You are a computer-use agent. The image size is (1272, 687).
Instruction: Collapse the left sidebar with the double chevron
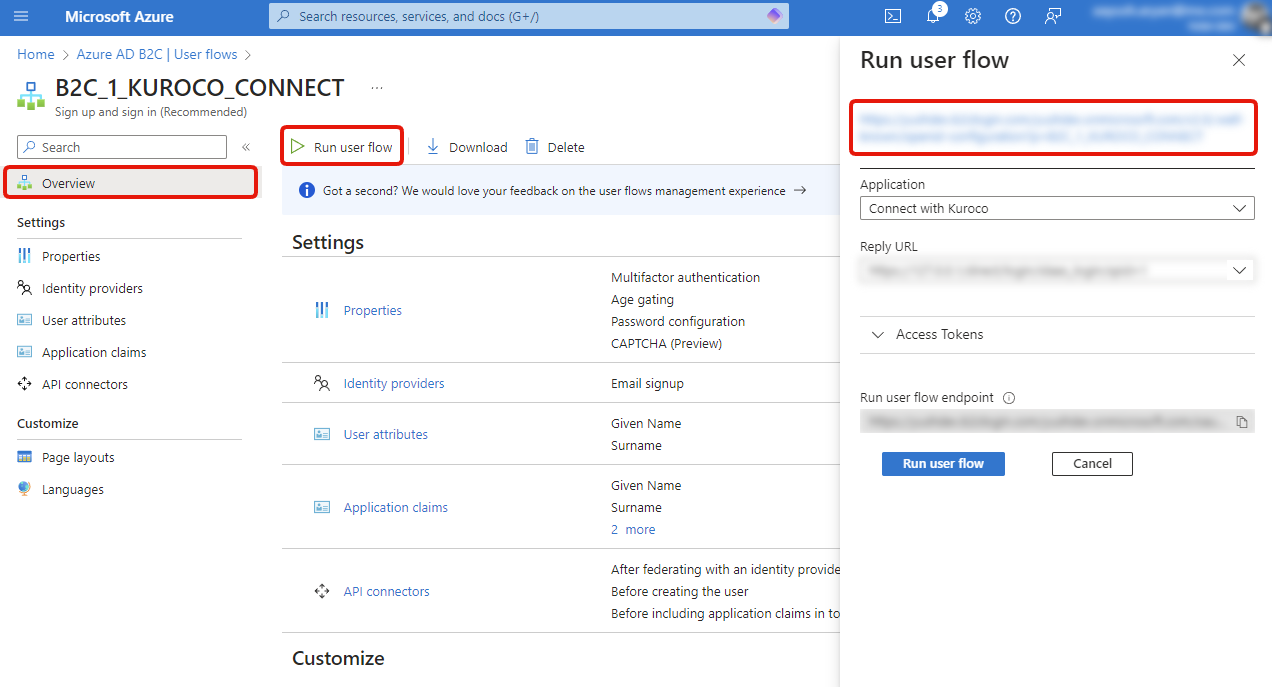[x=245, y=147]
